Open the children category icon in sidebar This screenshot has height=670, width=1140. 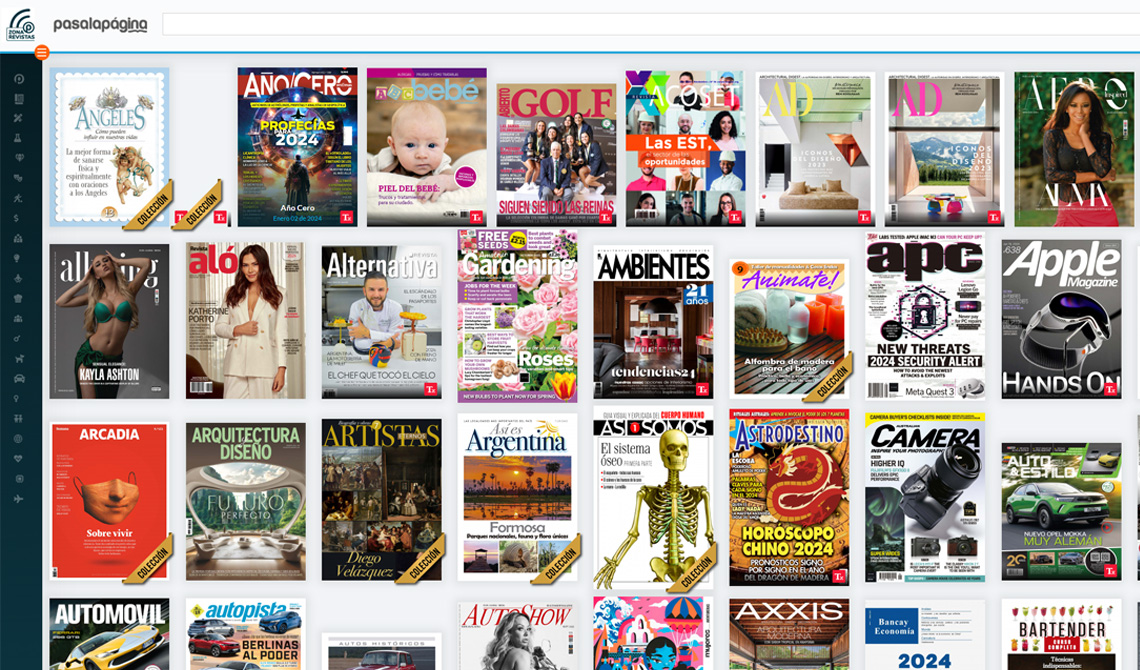(x=19, y=419)
